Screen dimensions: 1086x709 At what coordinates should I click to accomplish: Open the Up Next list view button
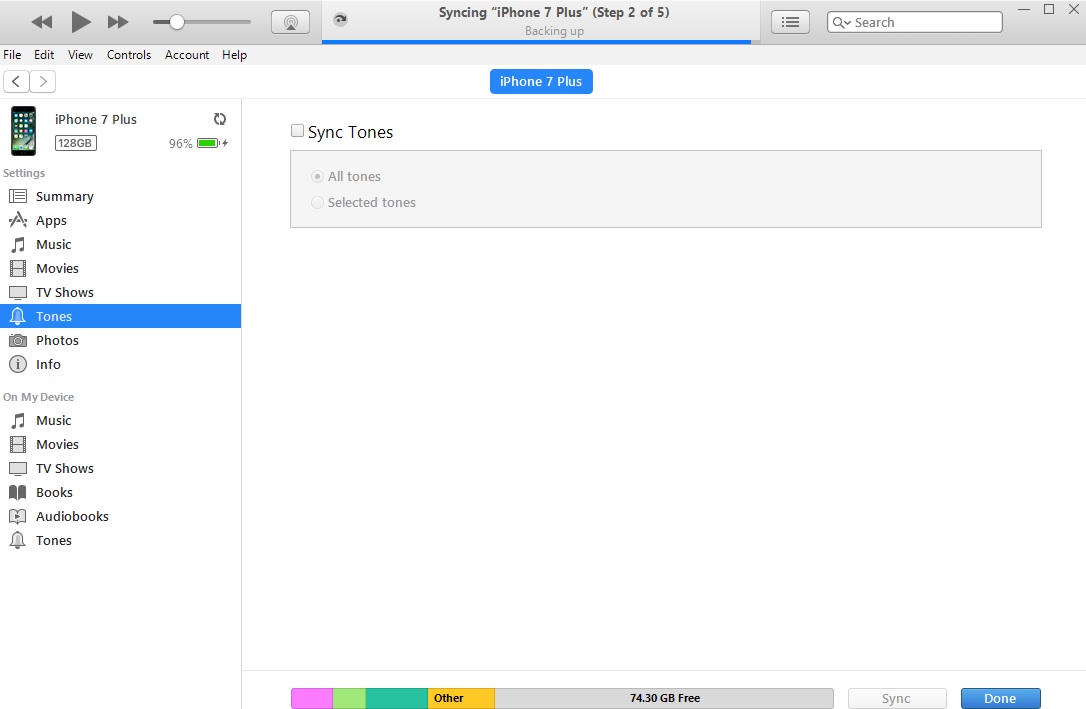tap(790, 22)
